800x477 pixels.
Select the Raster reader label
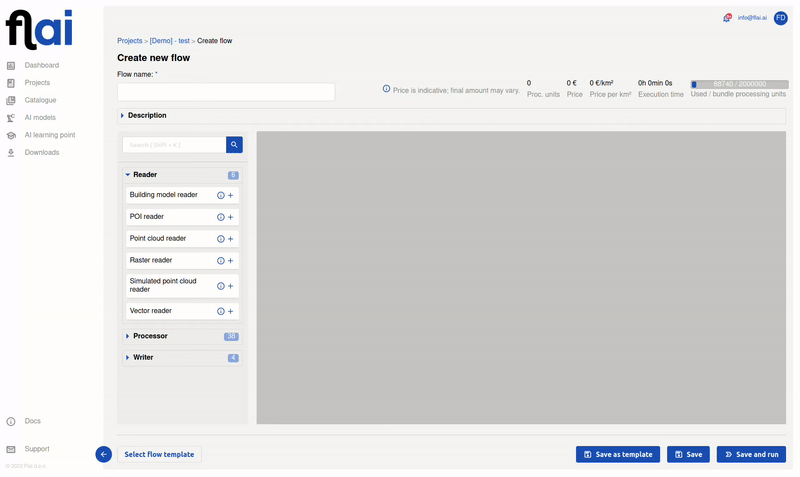151,260
